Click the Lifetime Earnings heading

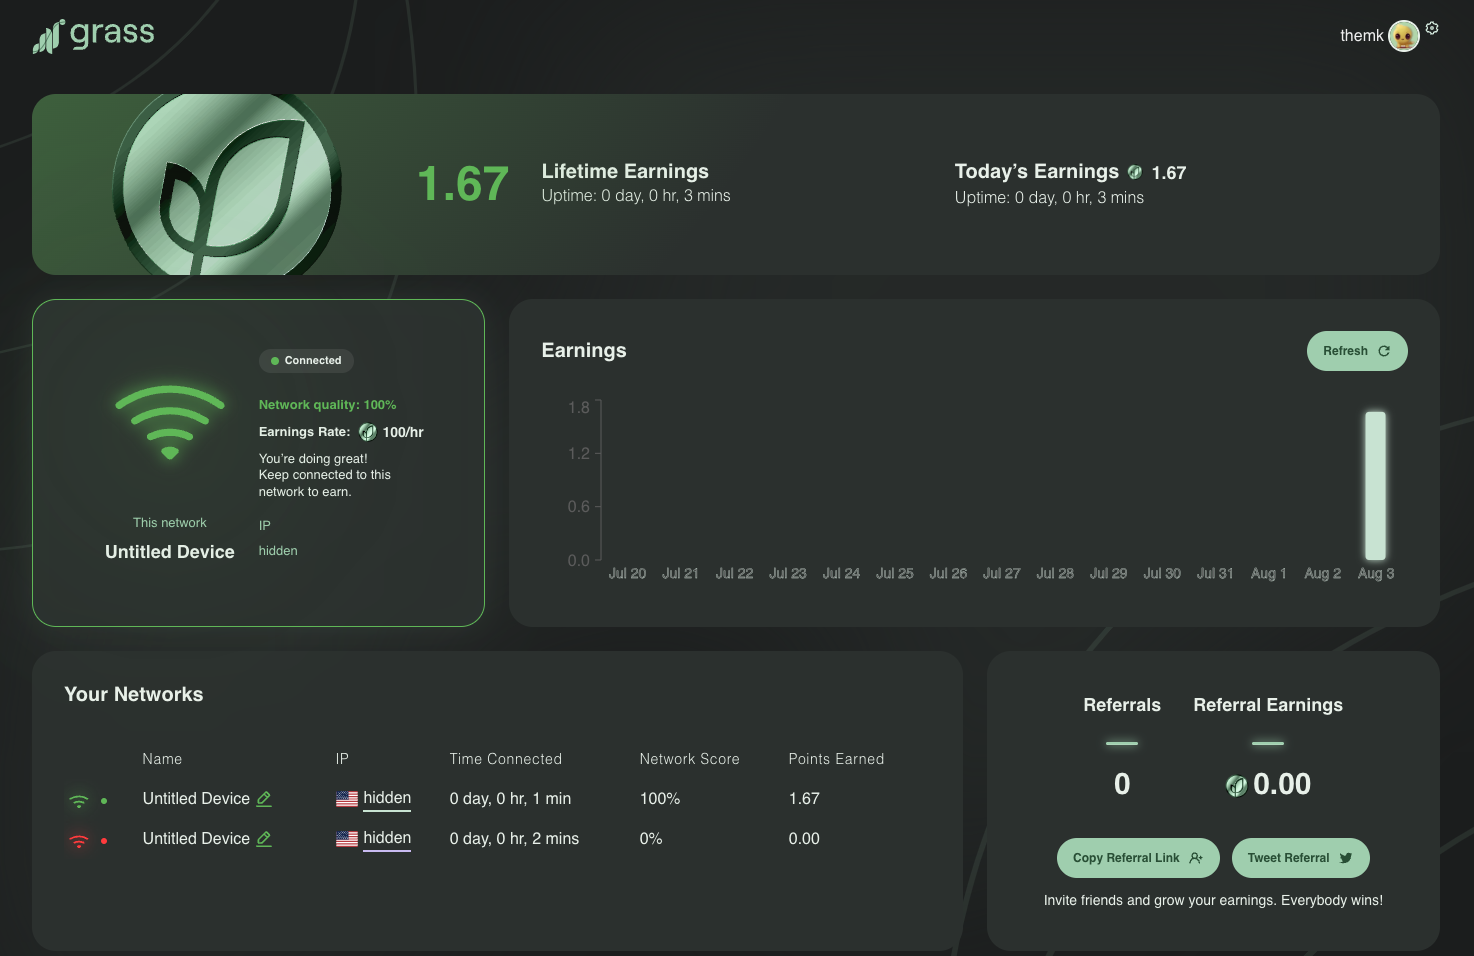pos(625,171)
